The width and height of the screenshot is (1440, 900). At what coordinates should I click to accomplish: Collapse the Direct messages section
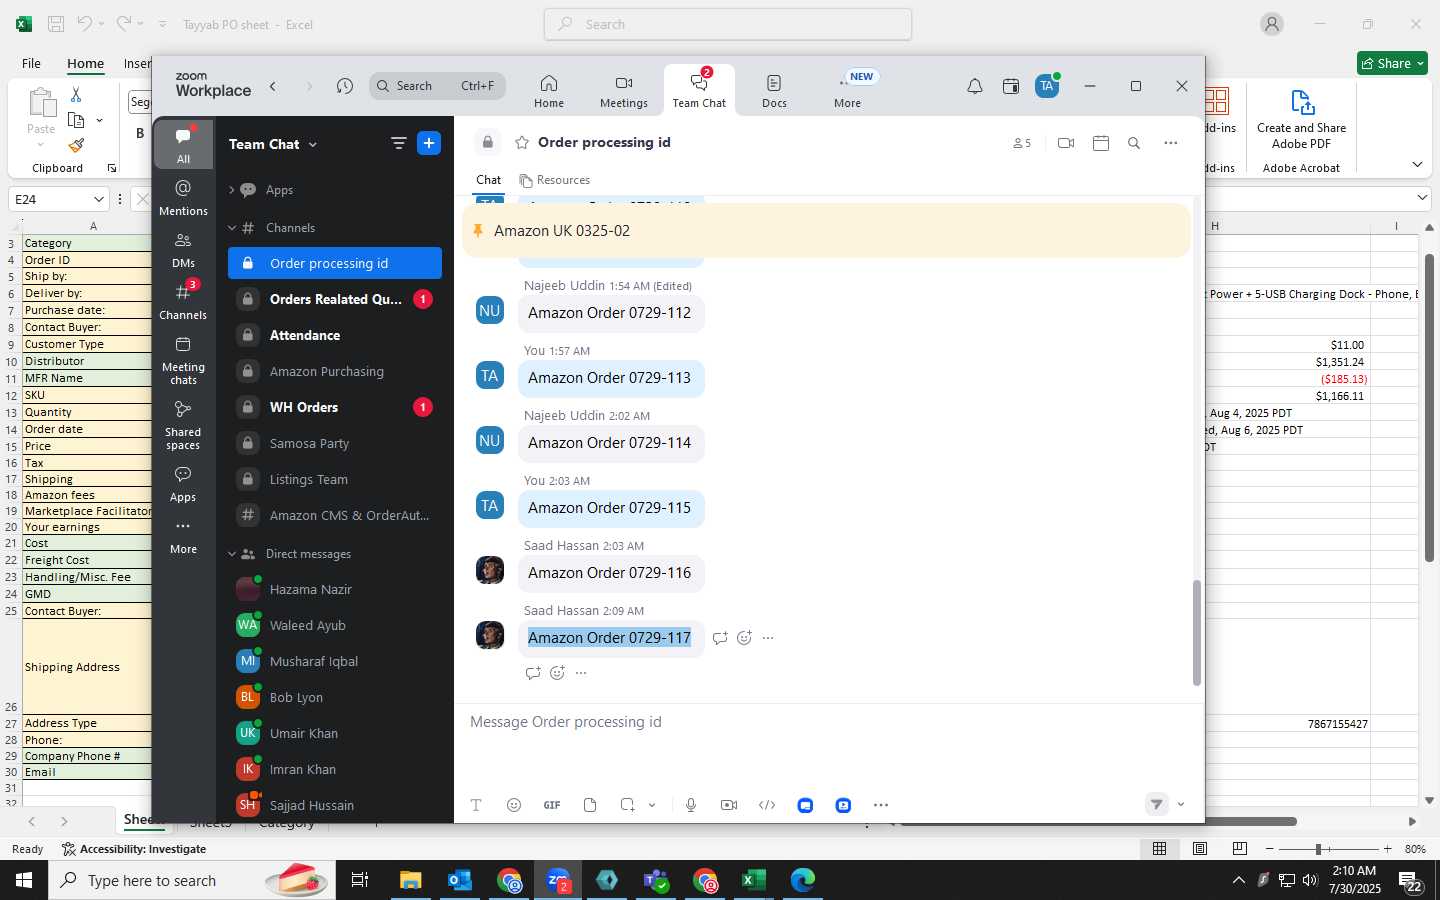coord(232,554)
